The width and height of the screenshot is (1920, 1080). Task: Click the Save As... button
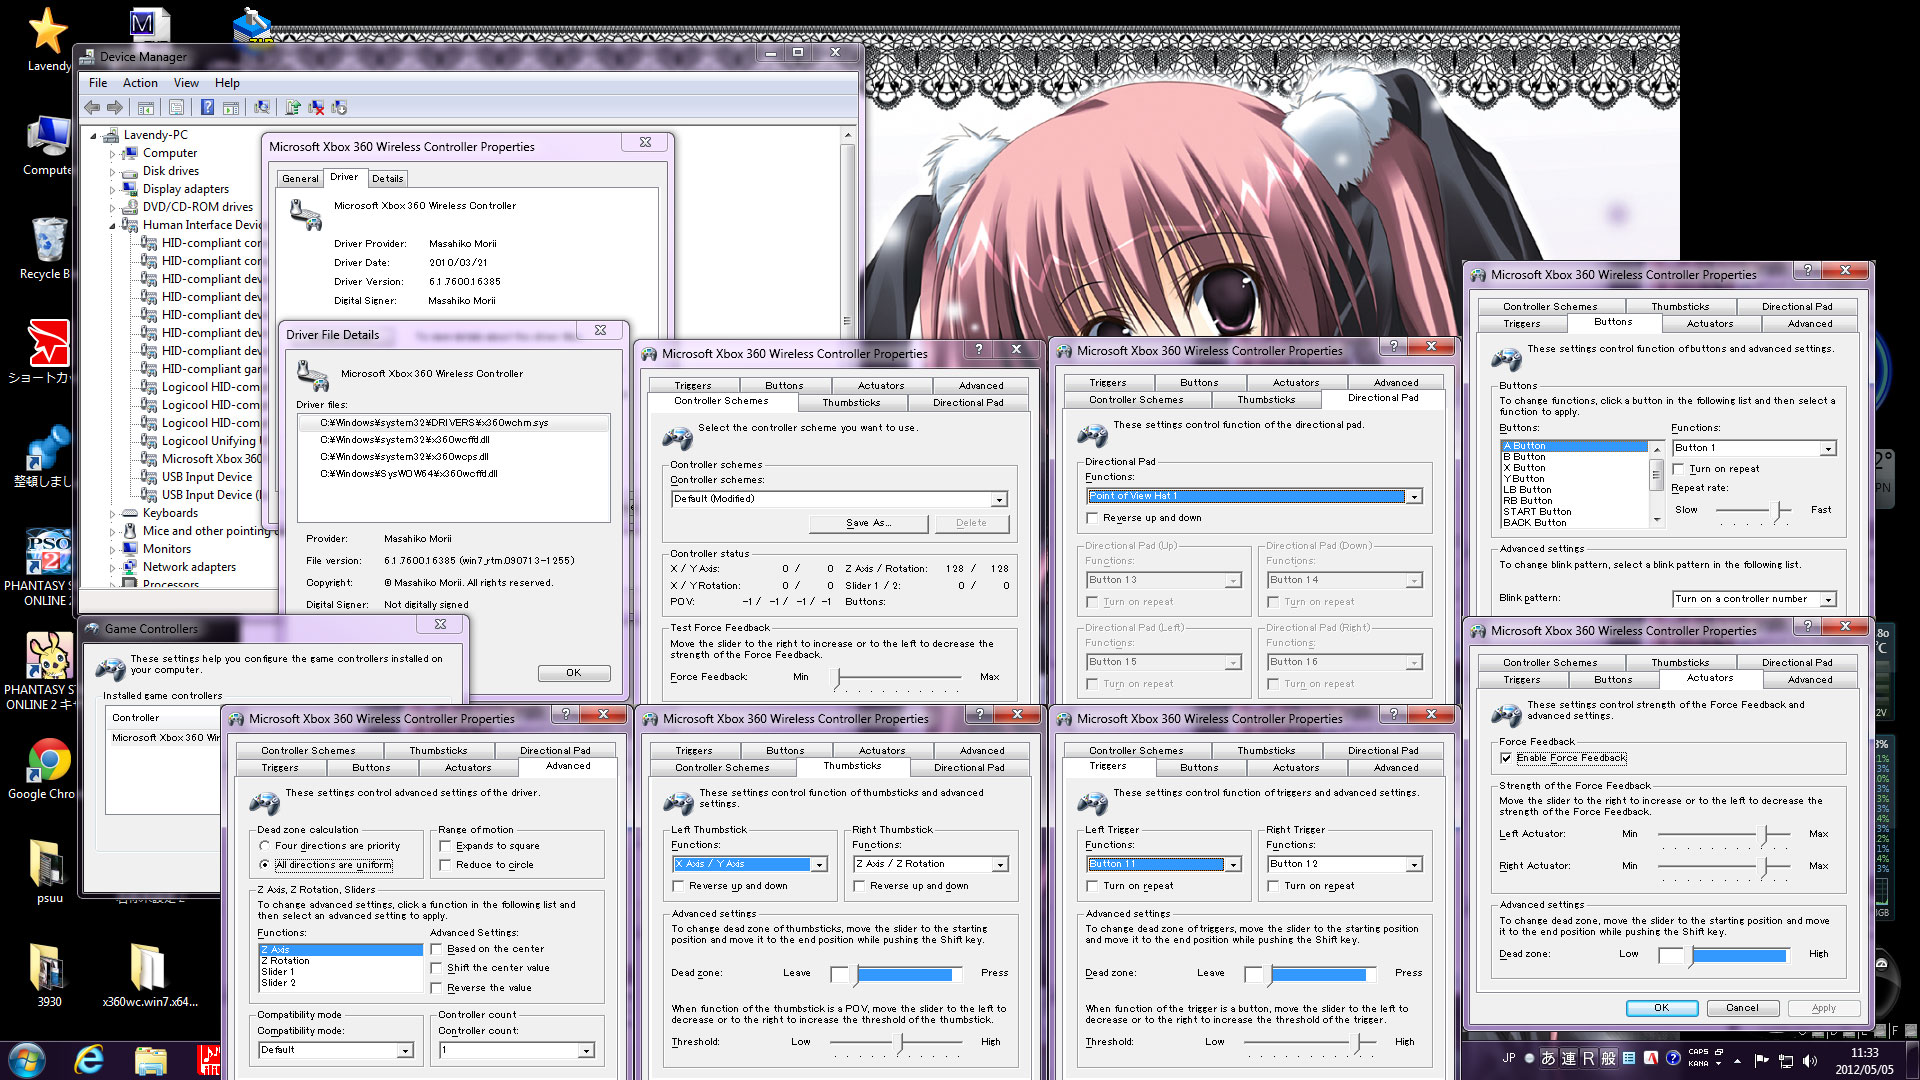tap(868, 523)
